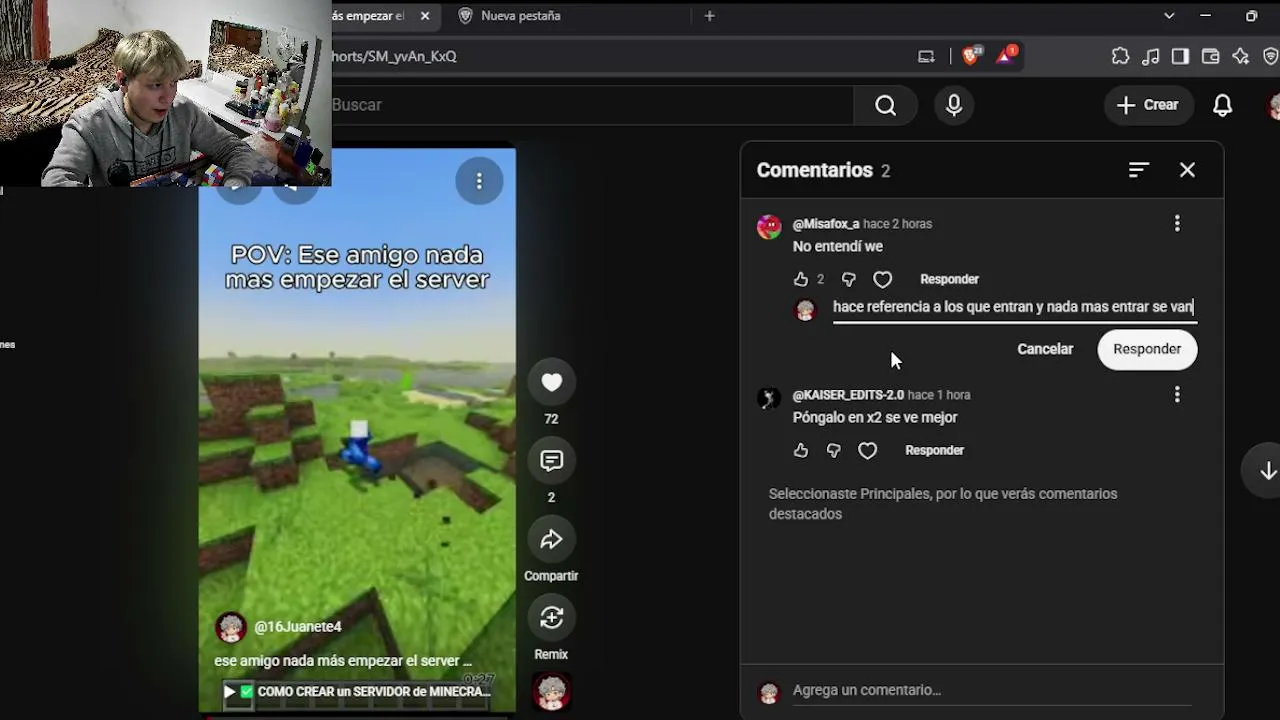Click the 'hace 1 hora' timestamp

[938, 395]
